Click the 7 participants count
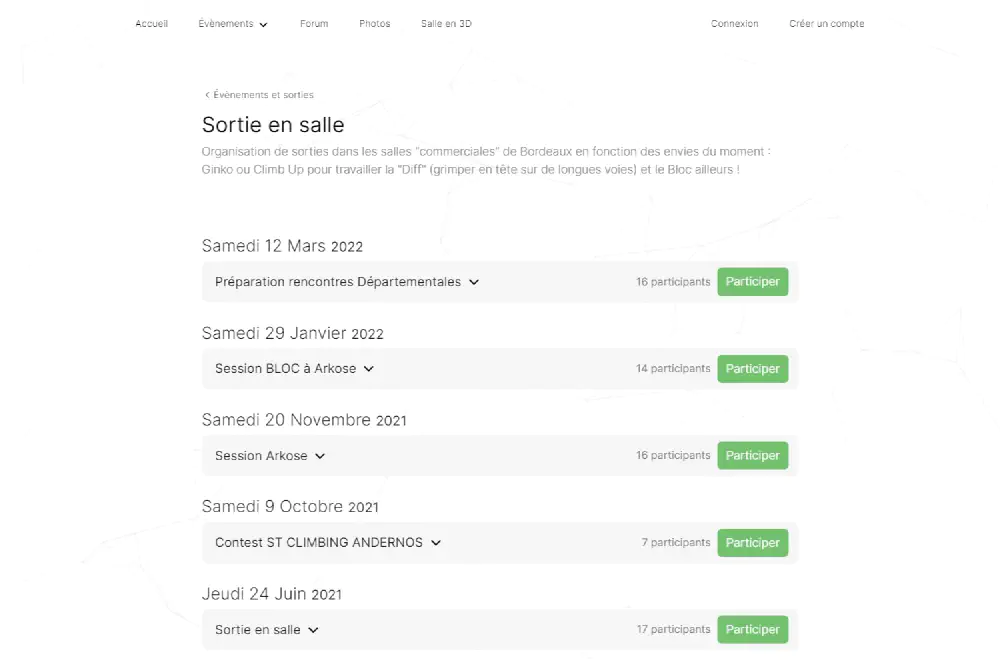 click(x=676, y=543)
